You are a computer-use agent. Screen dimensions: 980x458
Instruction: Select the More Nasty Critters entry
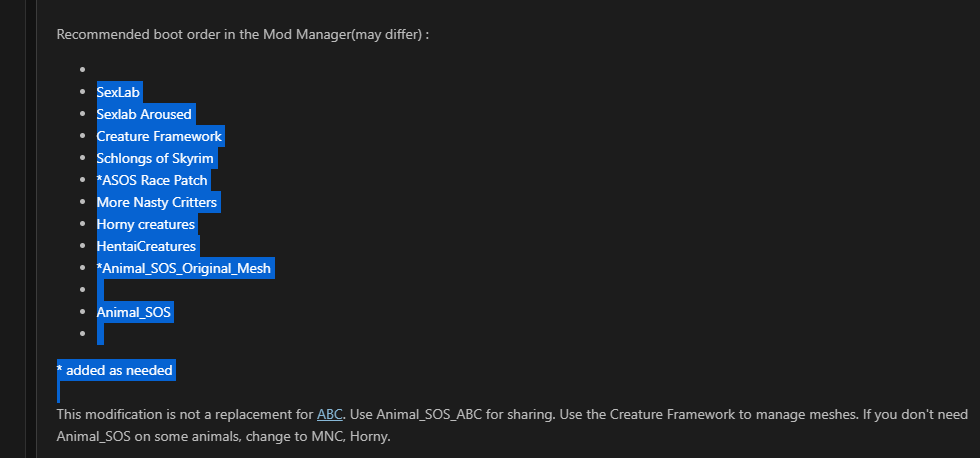[157, 202]
